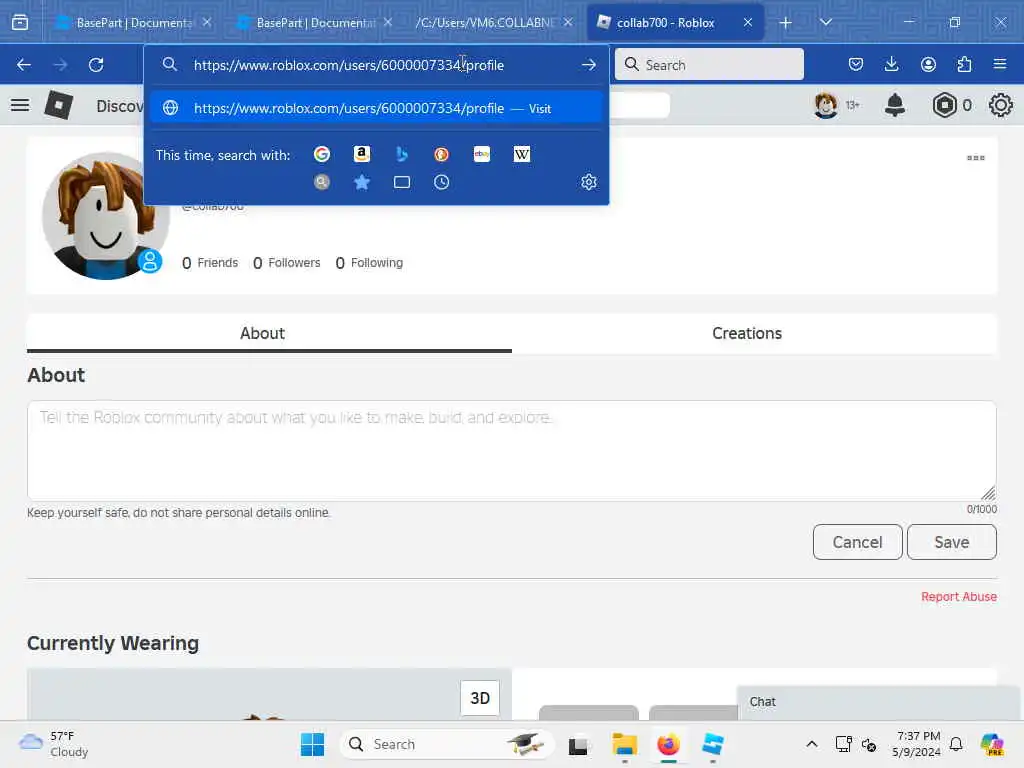Click Roblox logo home icon
The width and height of the screenshot is (1024, 768).
58,104
